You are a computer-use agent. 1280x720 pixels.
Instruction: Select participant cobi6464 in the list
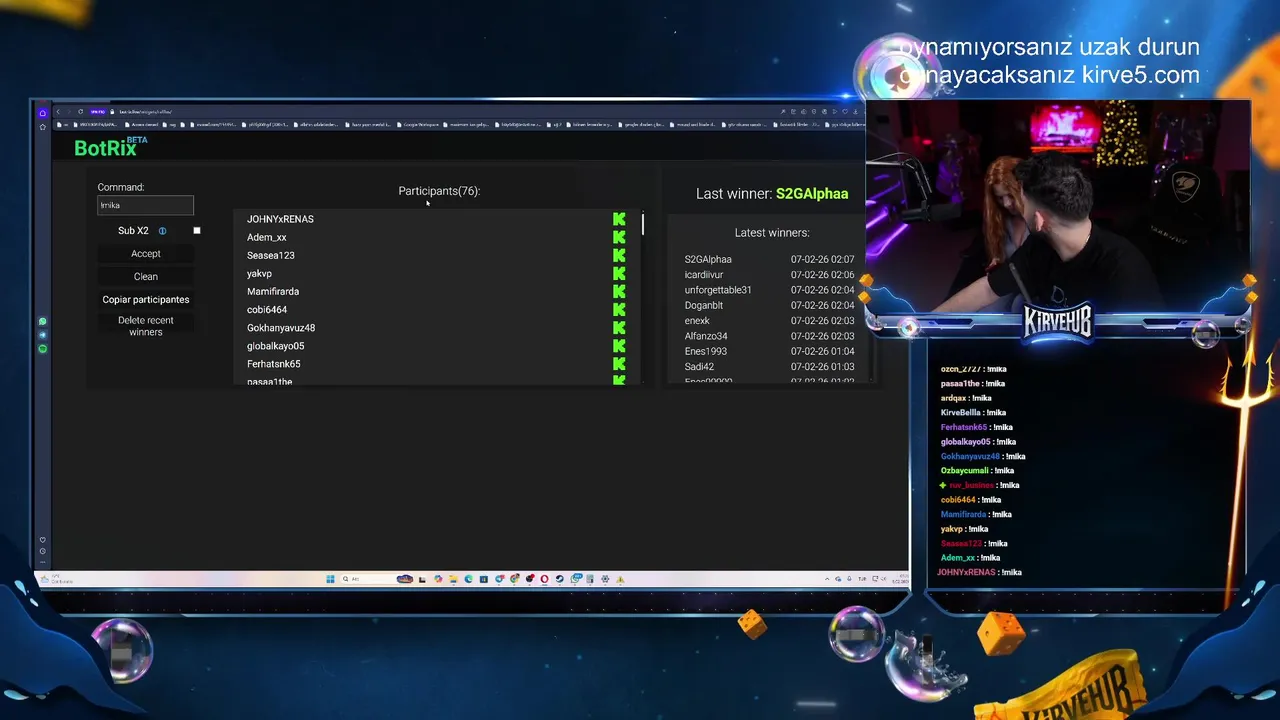click(267, 310)
